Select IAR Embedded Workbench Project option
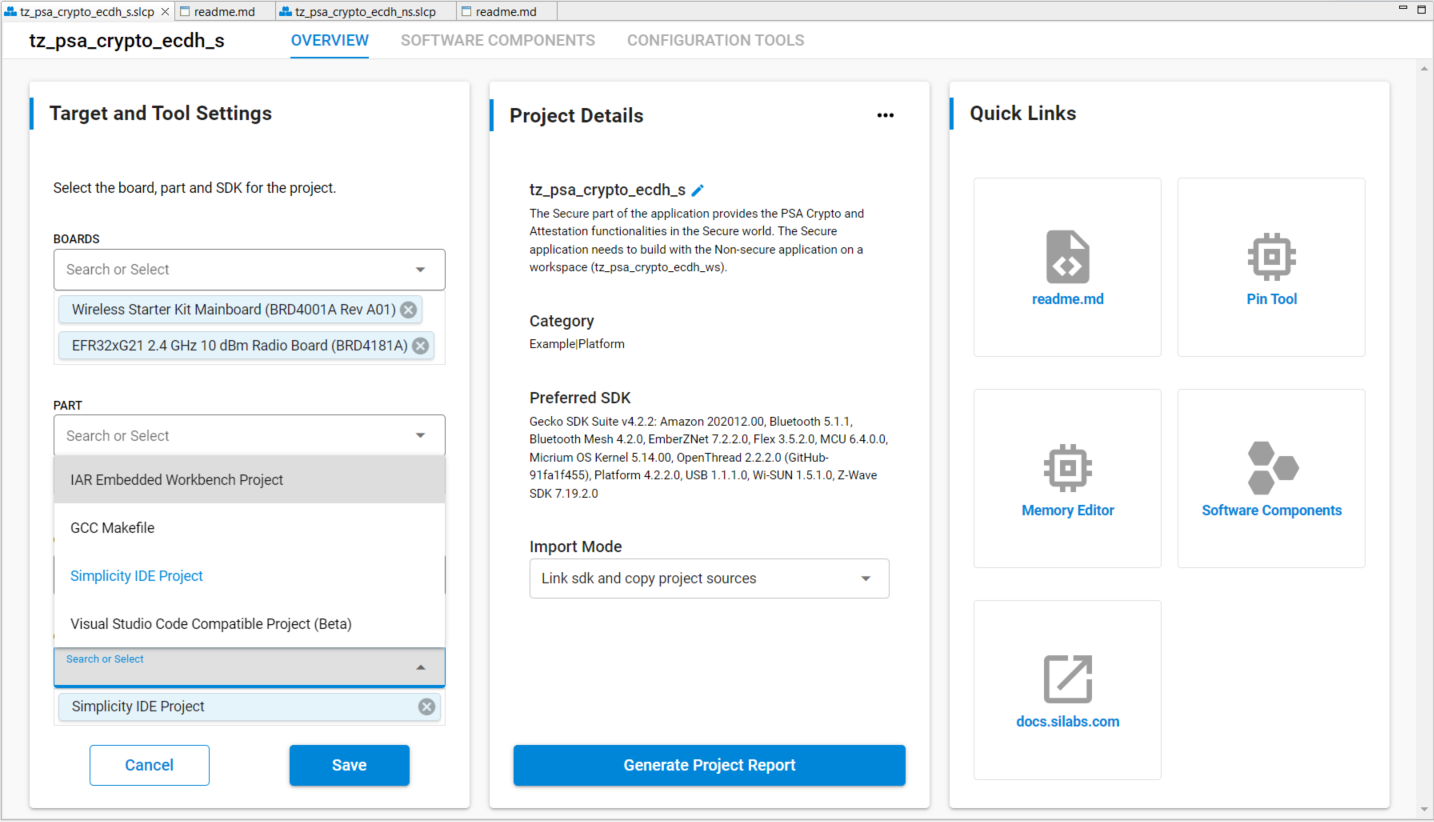The height and width of the screenshot is (822, 1434). pyautogui.click(x=177, y=480)
